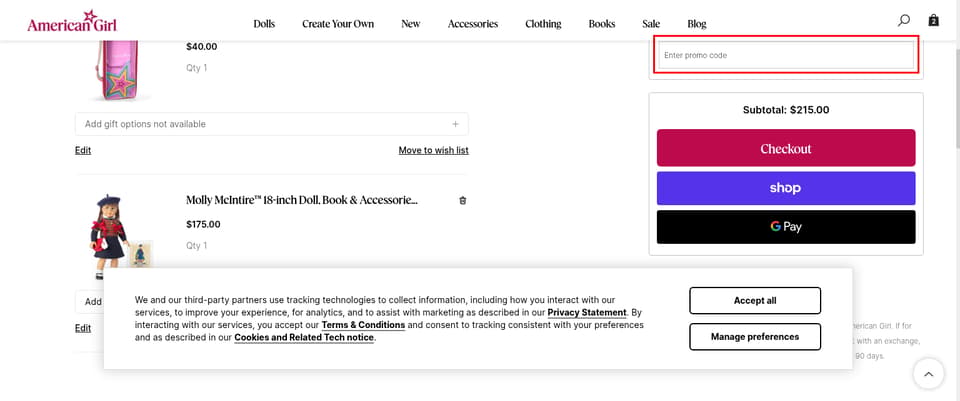Open Cookies and Related Tech notice link
Image resolution: width=960 pixels, height=401 pixels.
pyautogui.click(x=304, y=337)
